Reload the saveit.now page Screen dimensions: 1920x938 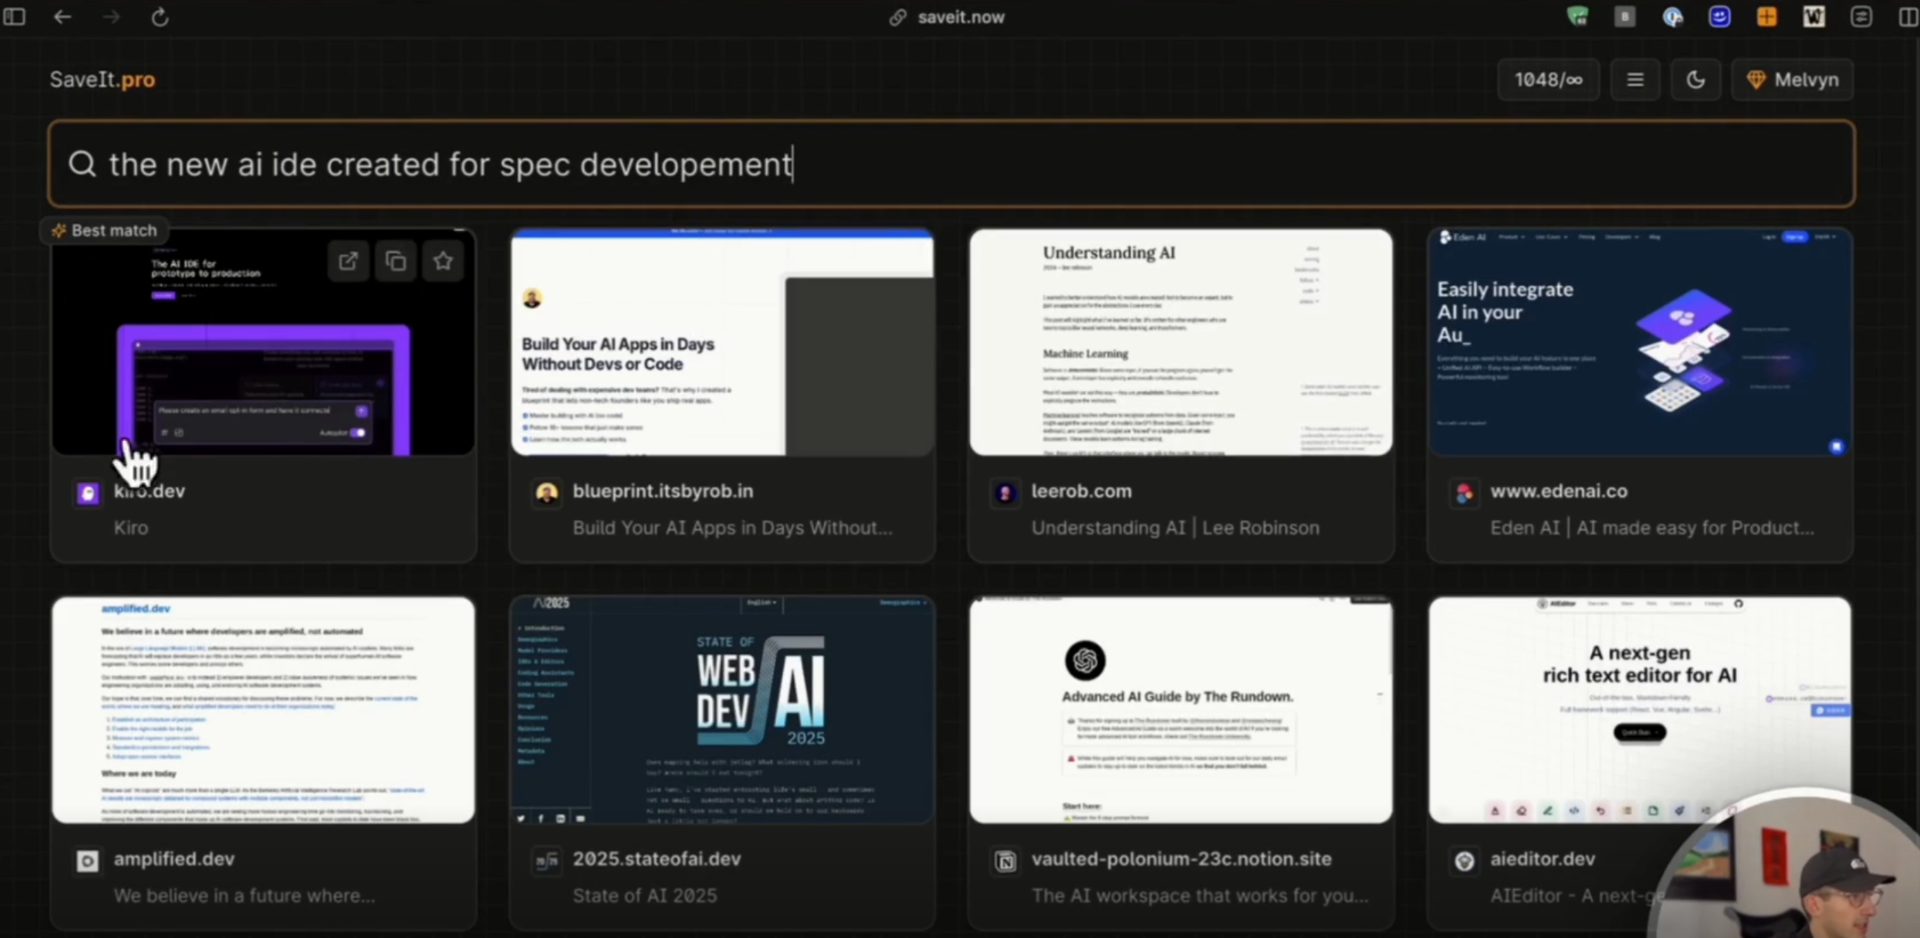pos(160,17)
